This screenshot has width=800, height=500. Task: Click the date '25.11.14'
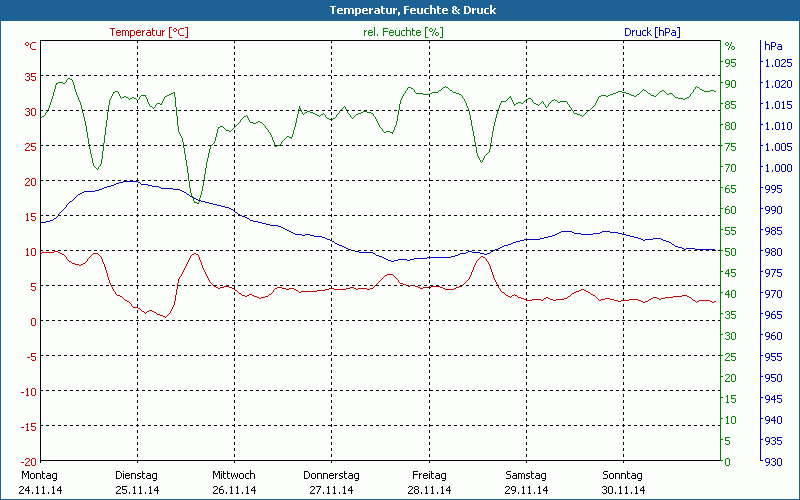point(137,490)
